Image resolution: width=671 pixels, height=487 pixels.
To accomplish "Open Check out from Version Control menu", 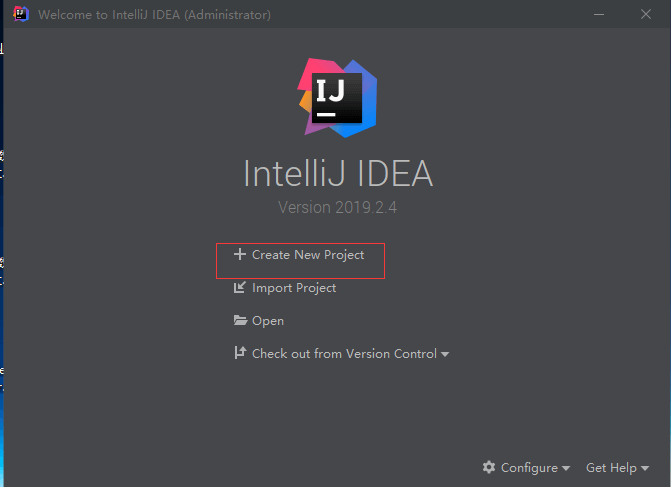I will click(344, 353).
